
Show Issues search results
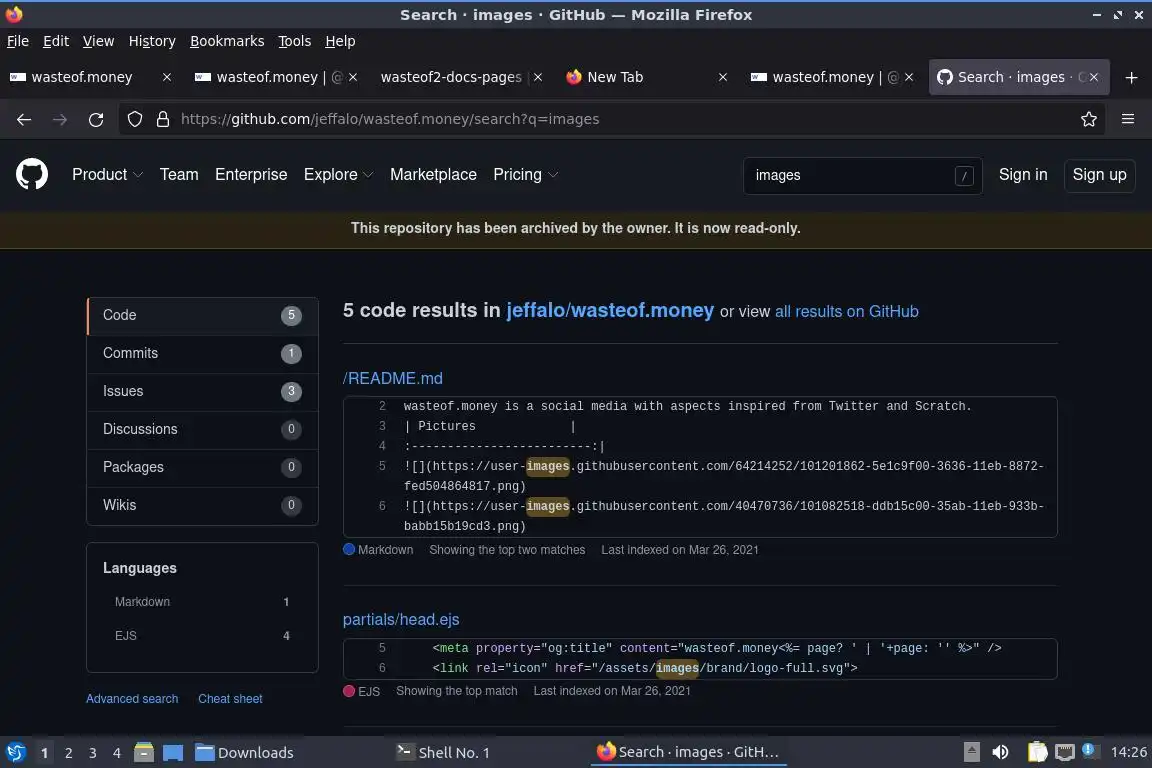[202, 392]
